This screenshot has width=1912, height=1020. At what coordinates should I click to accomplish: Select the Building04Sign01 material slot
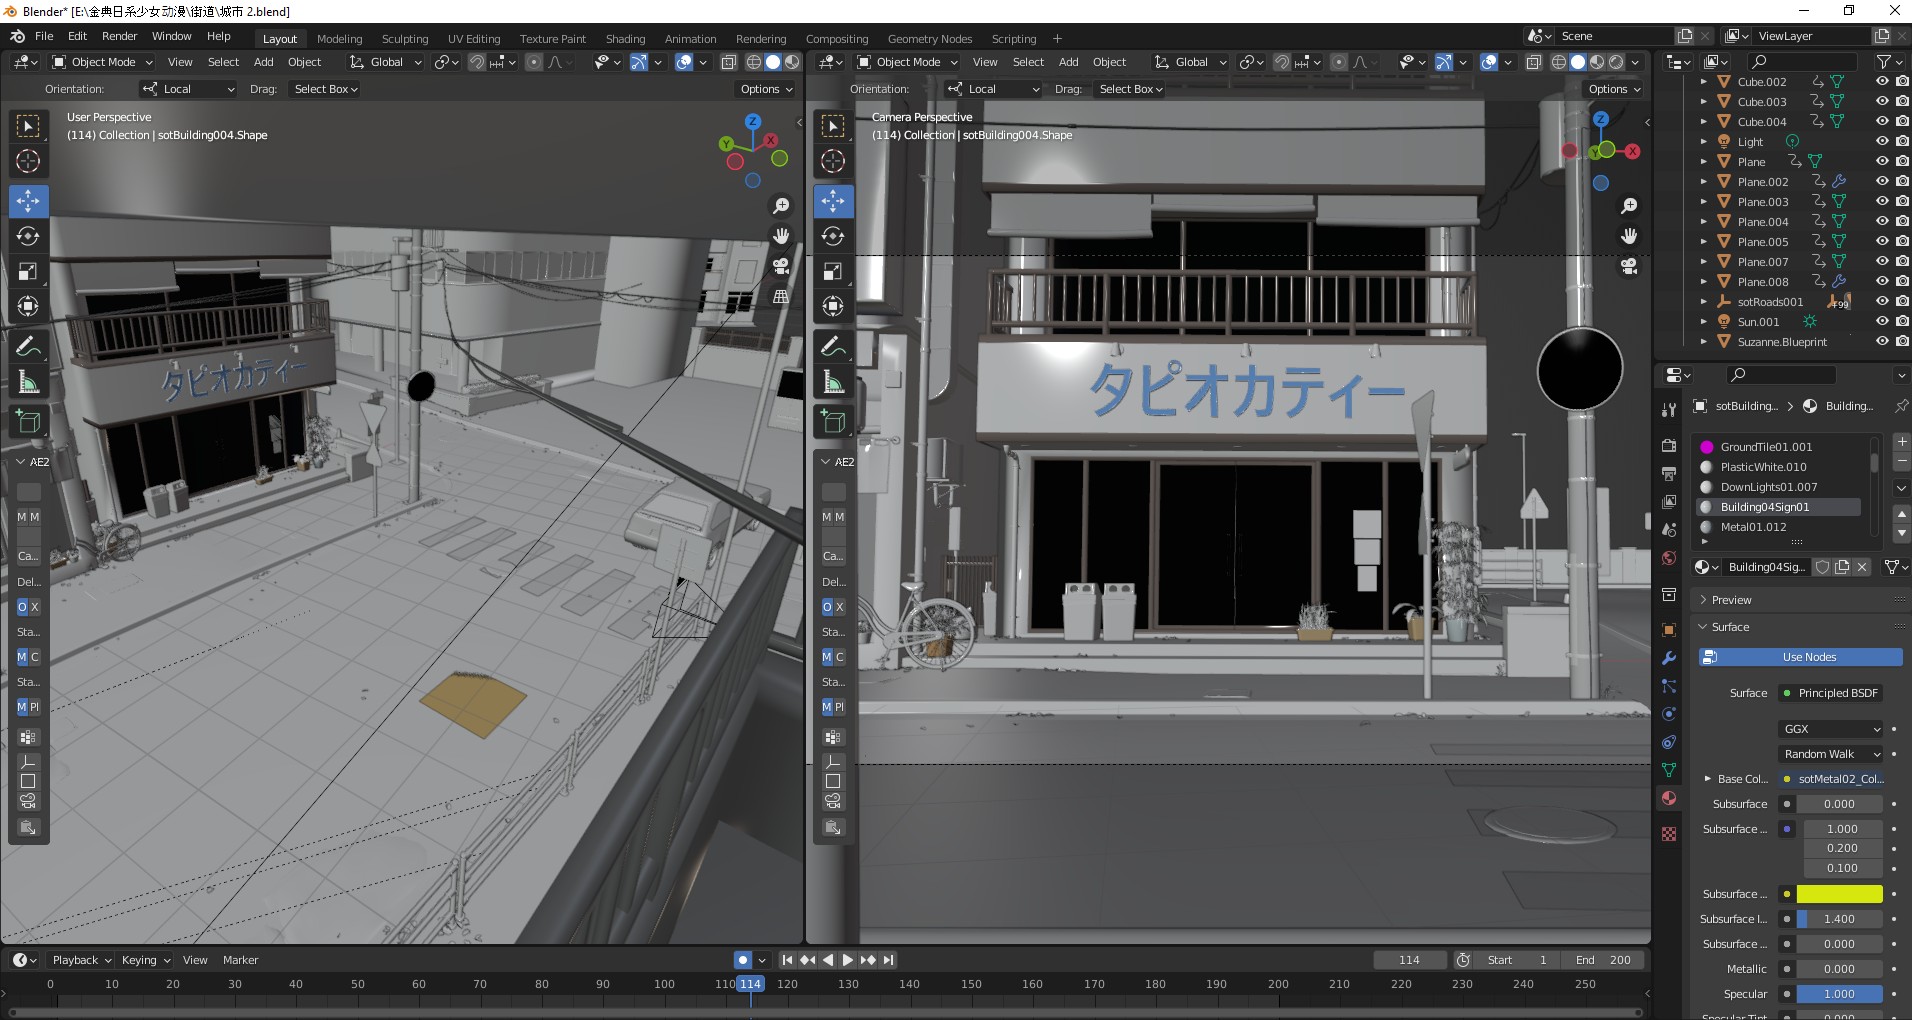pyautogui.click(x=1780, y=507)
